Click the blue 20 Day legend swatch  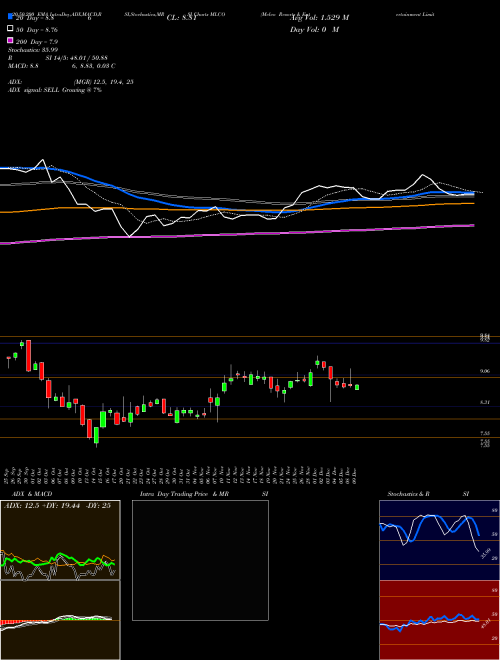(10, 16)
